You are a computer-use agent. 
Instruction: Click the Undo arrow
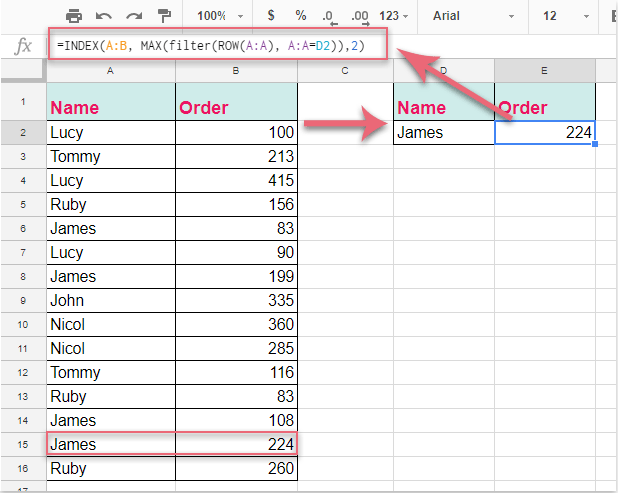pos(104,16)
